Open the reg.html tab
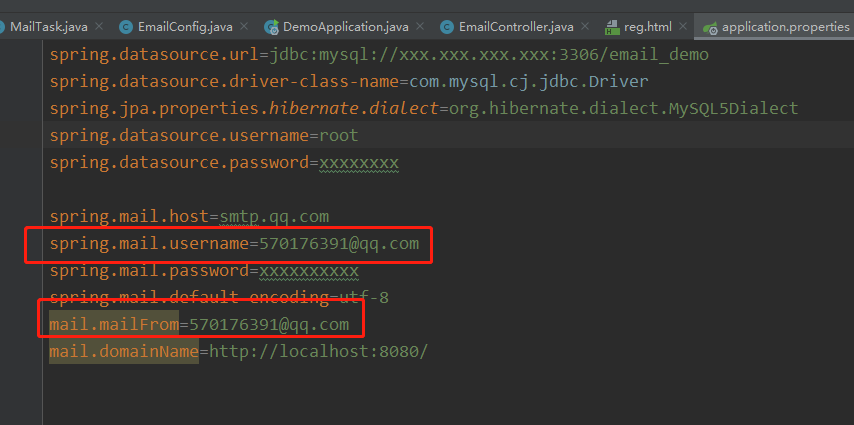 point(647,26)
